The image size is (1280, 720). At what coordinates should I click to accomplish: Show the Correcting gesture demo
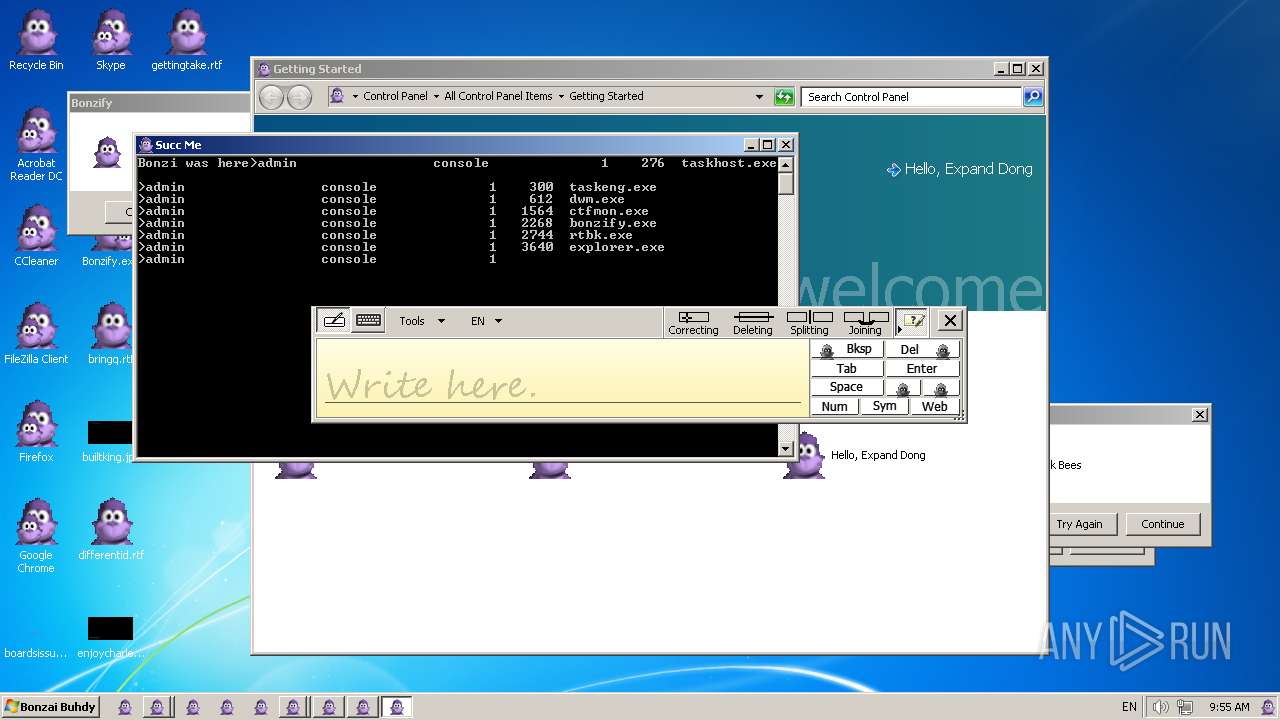[x=693, y=323]
